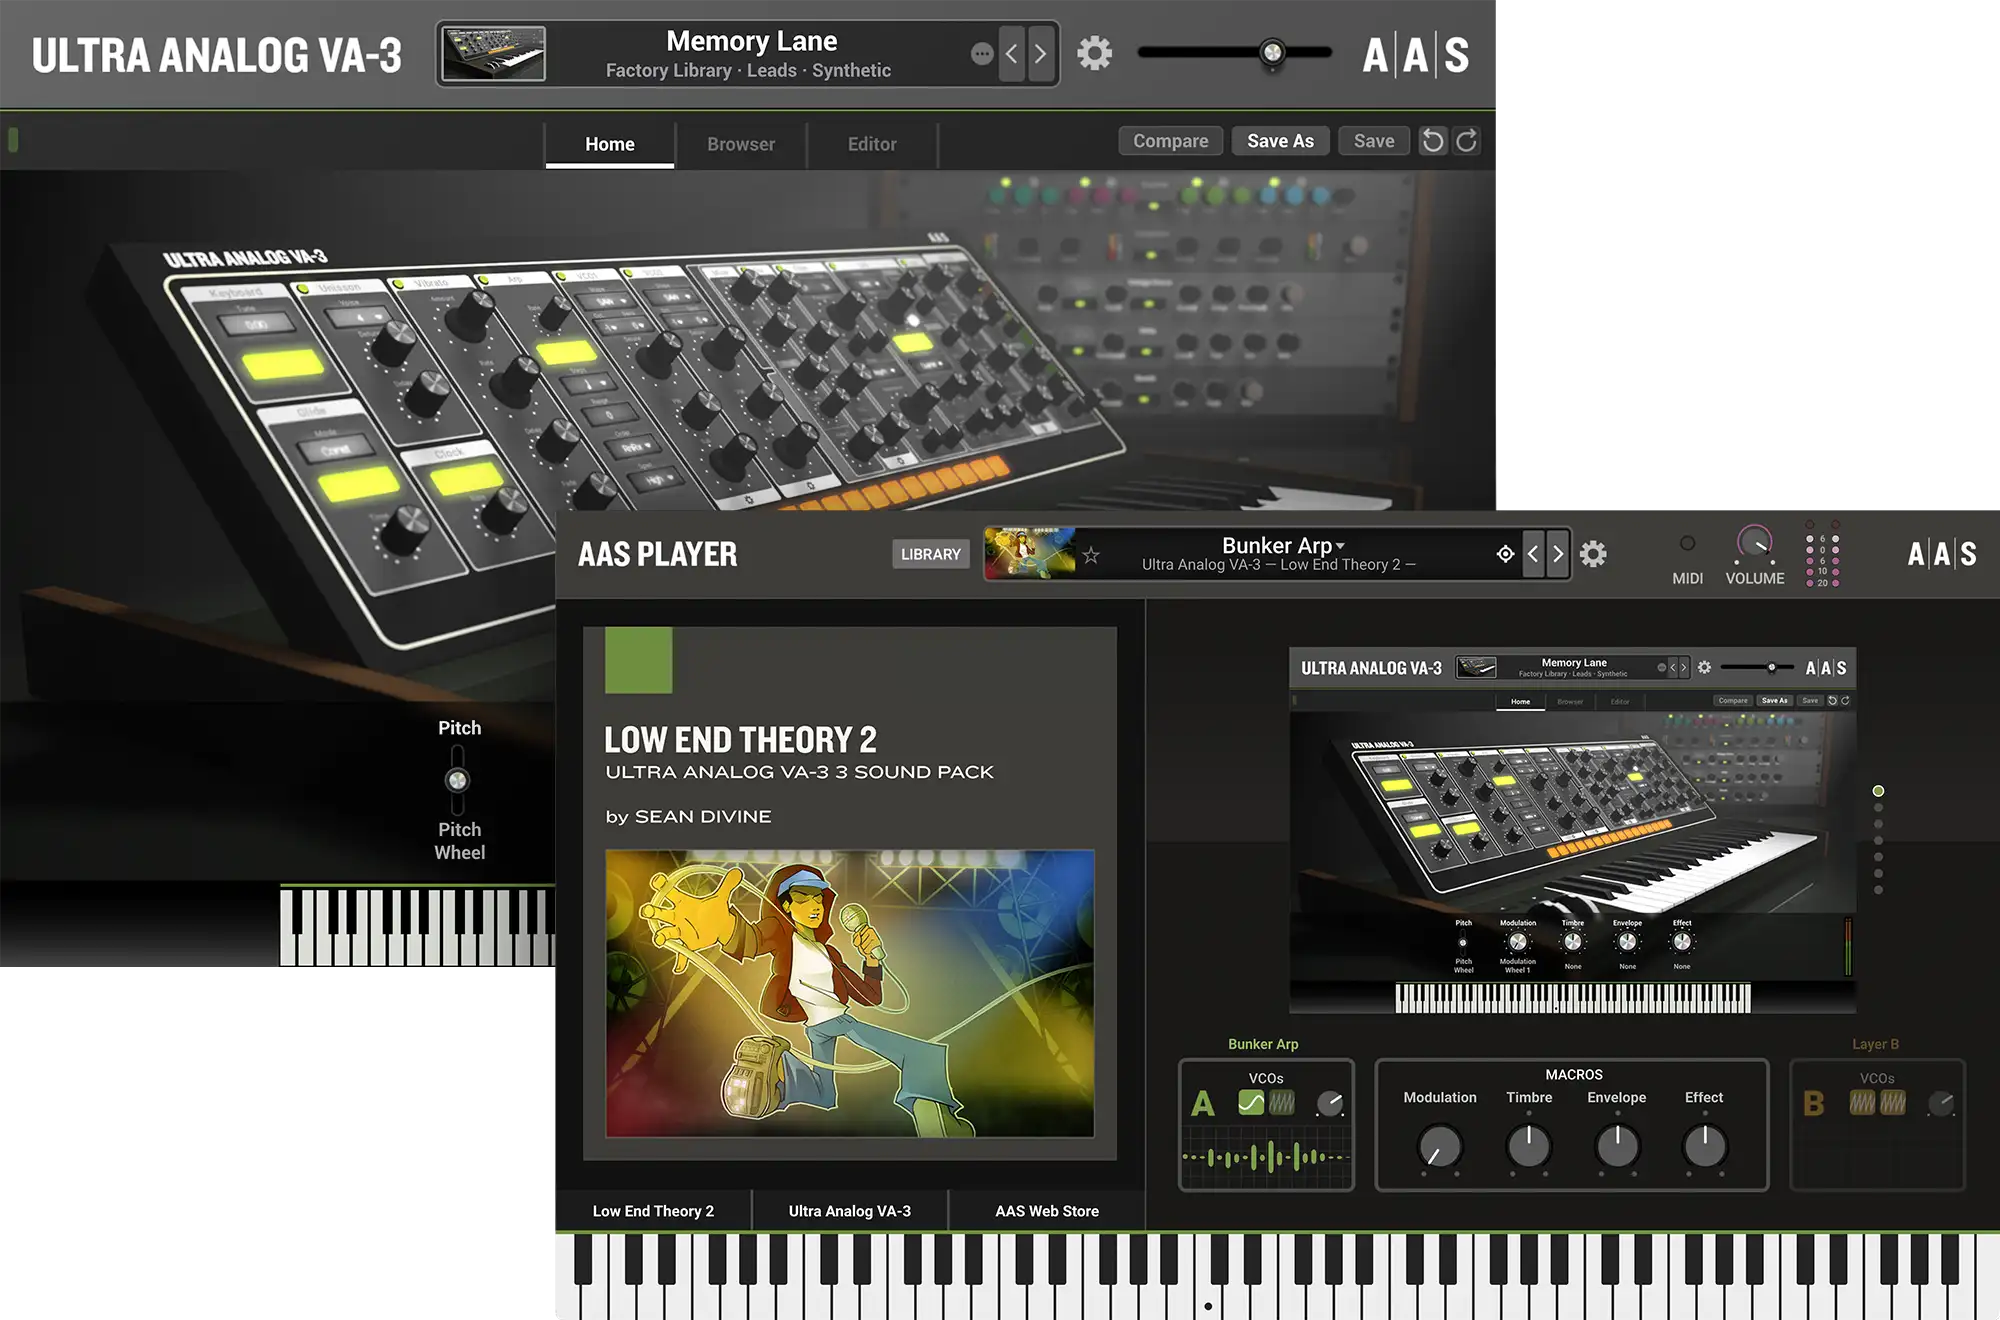2000x1320 pixels.
Task: Click the undo arrow in Ultra Analog VA-3
Action: click(1433, 141)
